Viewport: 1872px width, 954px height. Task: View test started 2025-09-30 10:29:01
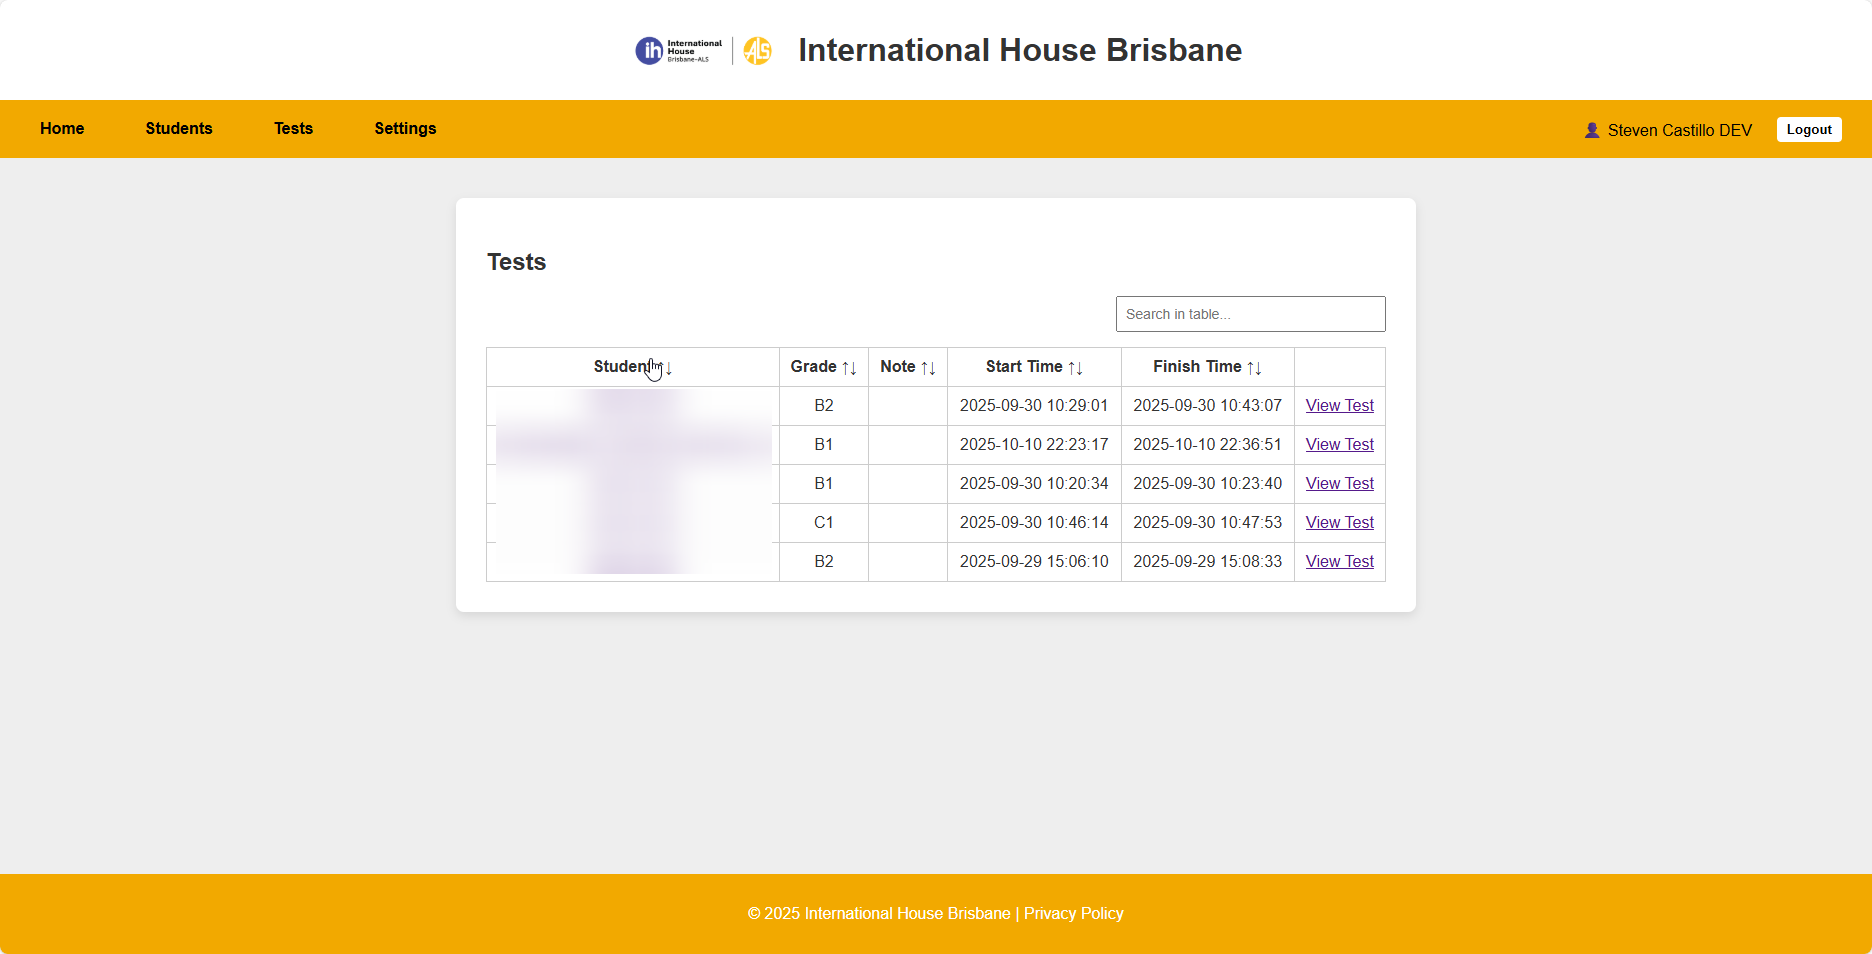coord(1339,405)
